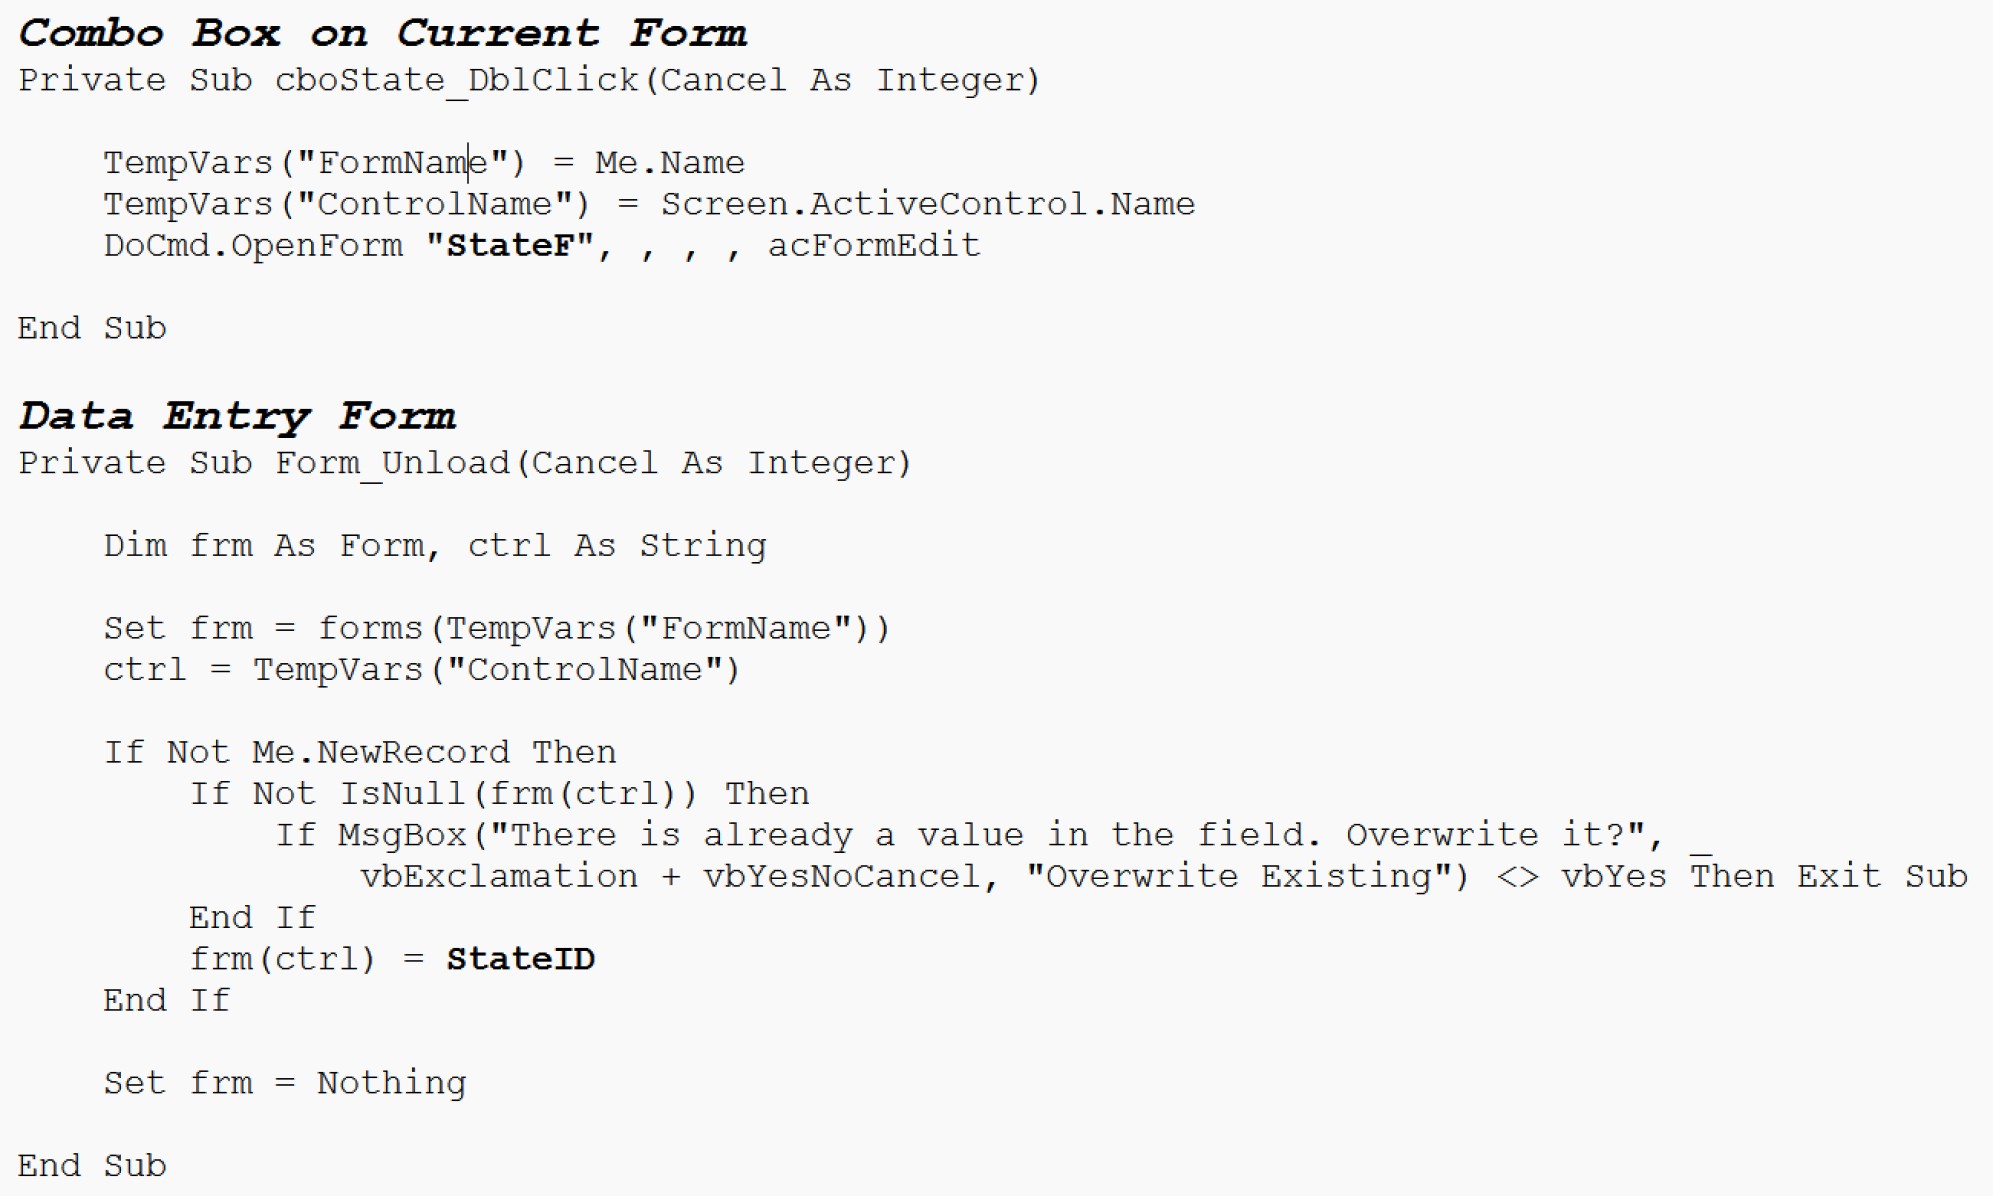Click the "Set frm = Nothing" line
This screenshot has width=1993, height=1196.
click(285, 1083)
